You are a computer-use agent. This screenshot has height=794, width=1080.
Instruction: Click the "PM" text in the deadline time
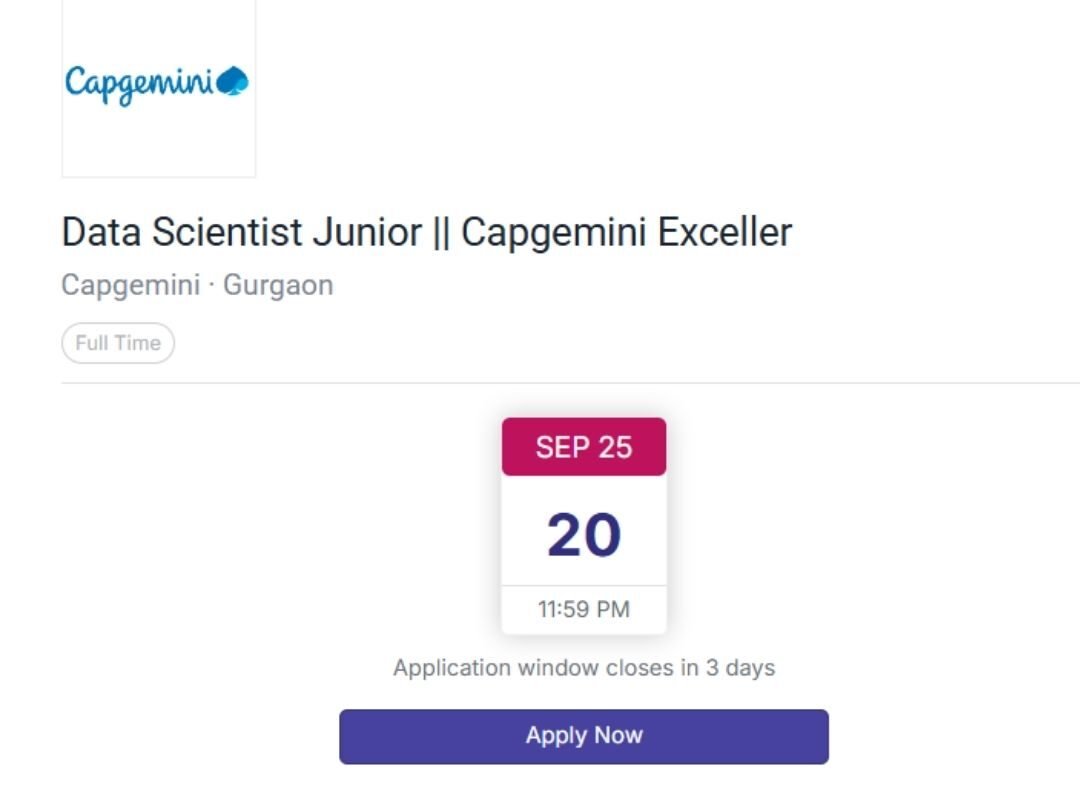(612, 609)
